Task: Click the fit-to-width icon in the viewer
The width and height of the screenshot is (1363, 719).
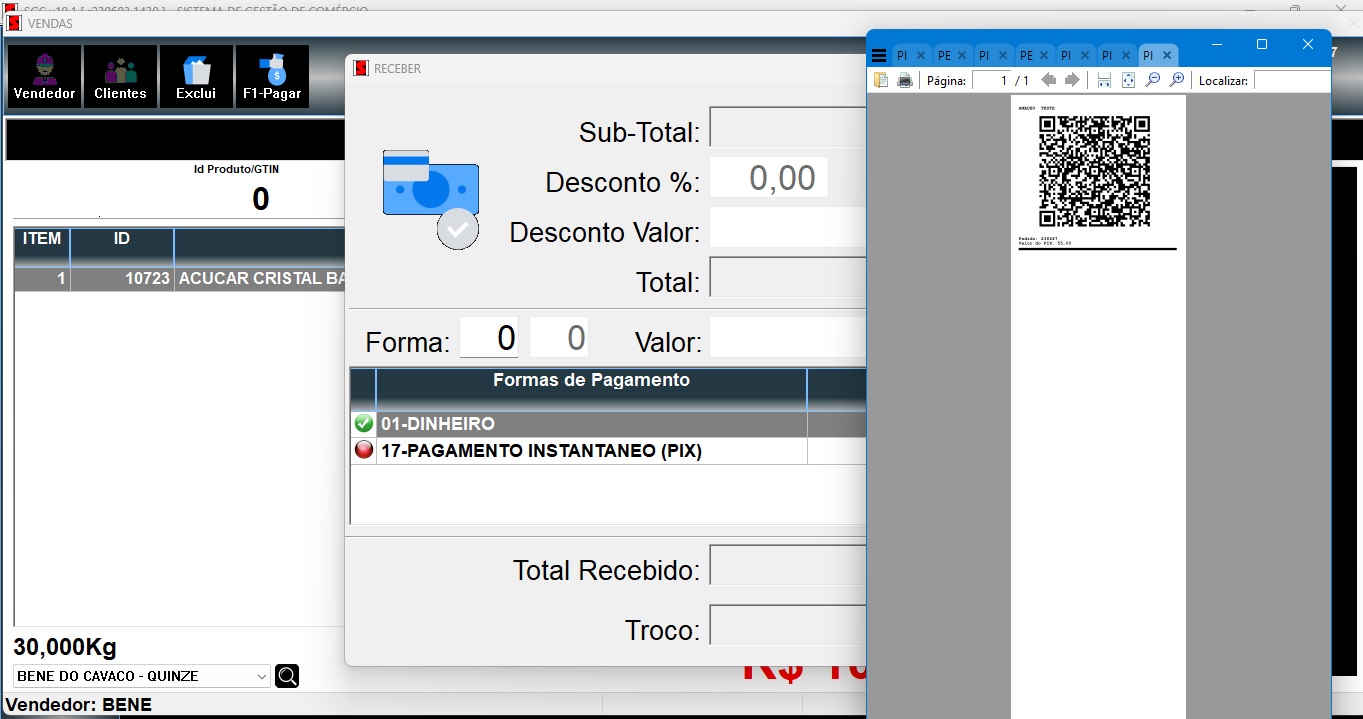Action: click(x=1104, y=80)
